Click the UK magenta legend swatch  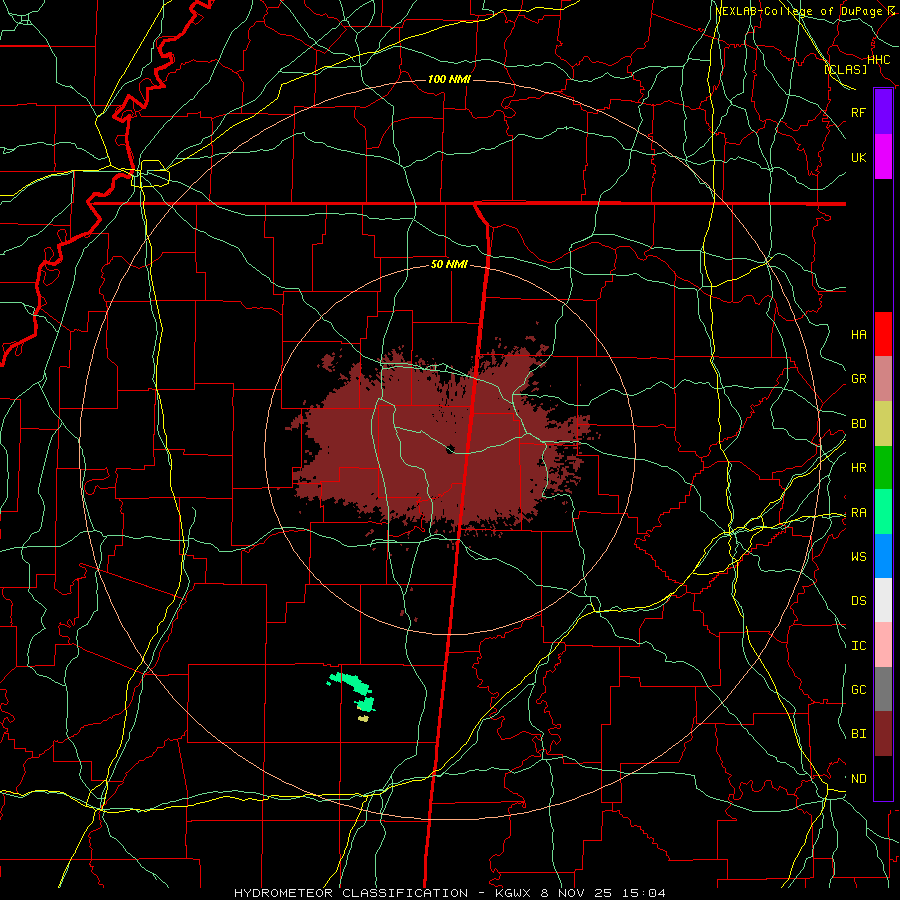pos(883,157)
